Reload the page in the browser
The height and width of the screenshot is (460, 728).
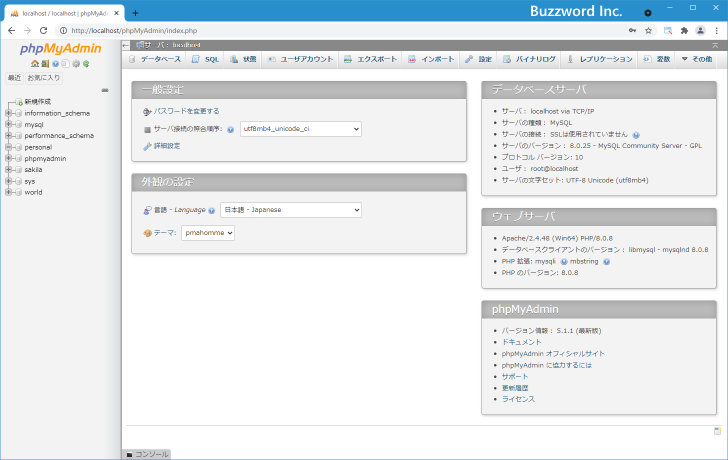coord(43,31)
